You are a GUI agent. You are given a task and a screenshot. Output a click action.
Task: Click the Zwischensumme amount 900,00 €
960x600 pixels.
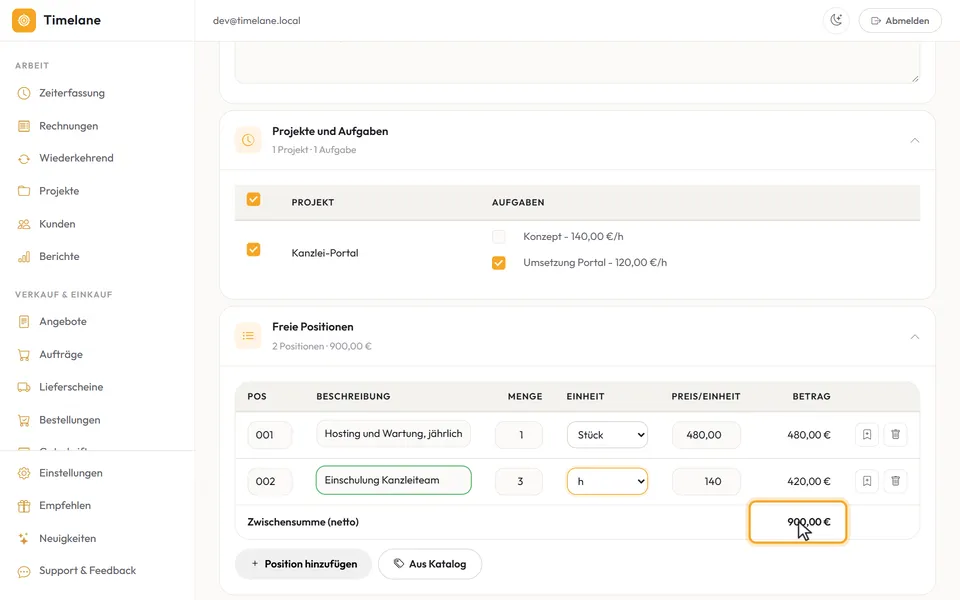point(809,522)
